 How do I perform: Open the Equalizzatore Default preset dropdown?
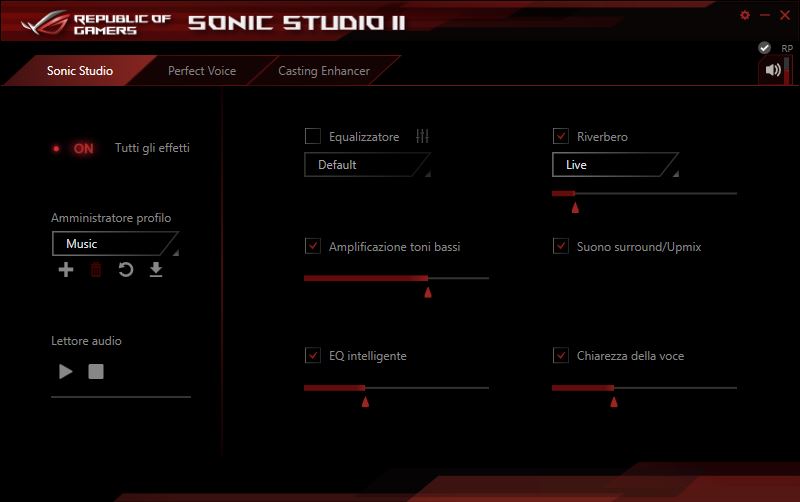(x=367, y=165)
